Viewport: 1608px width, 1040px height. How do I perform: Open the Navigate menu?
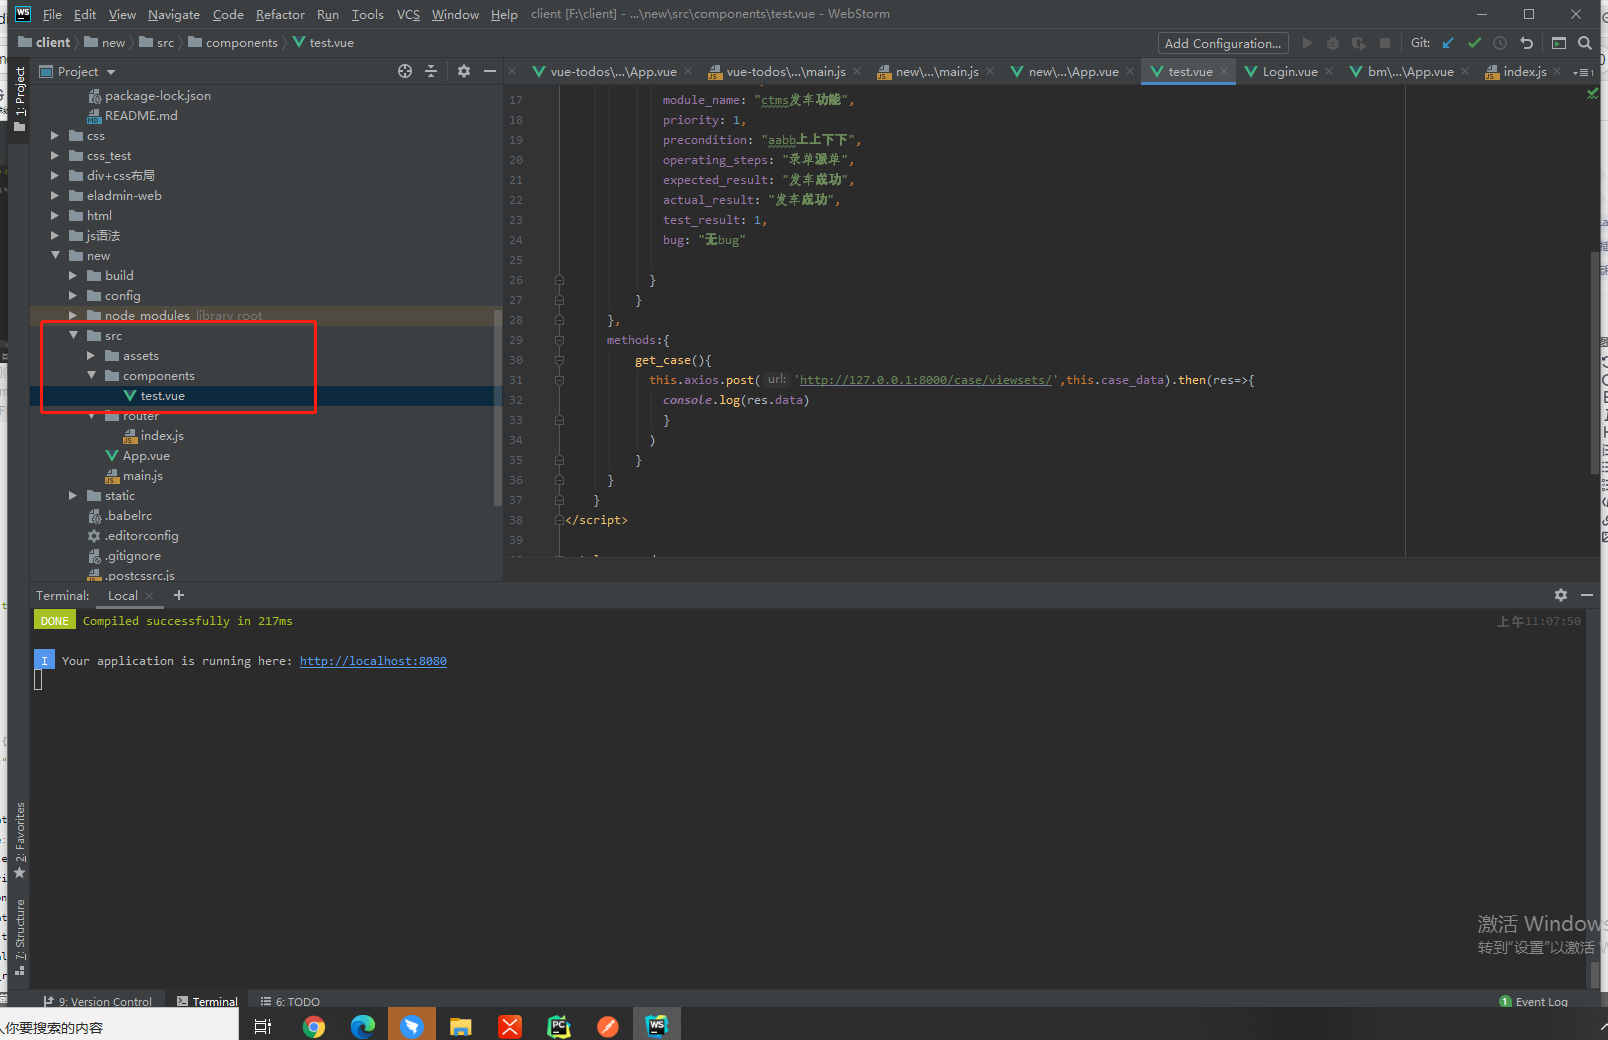click(174, 14)
